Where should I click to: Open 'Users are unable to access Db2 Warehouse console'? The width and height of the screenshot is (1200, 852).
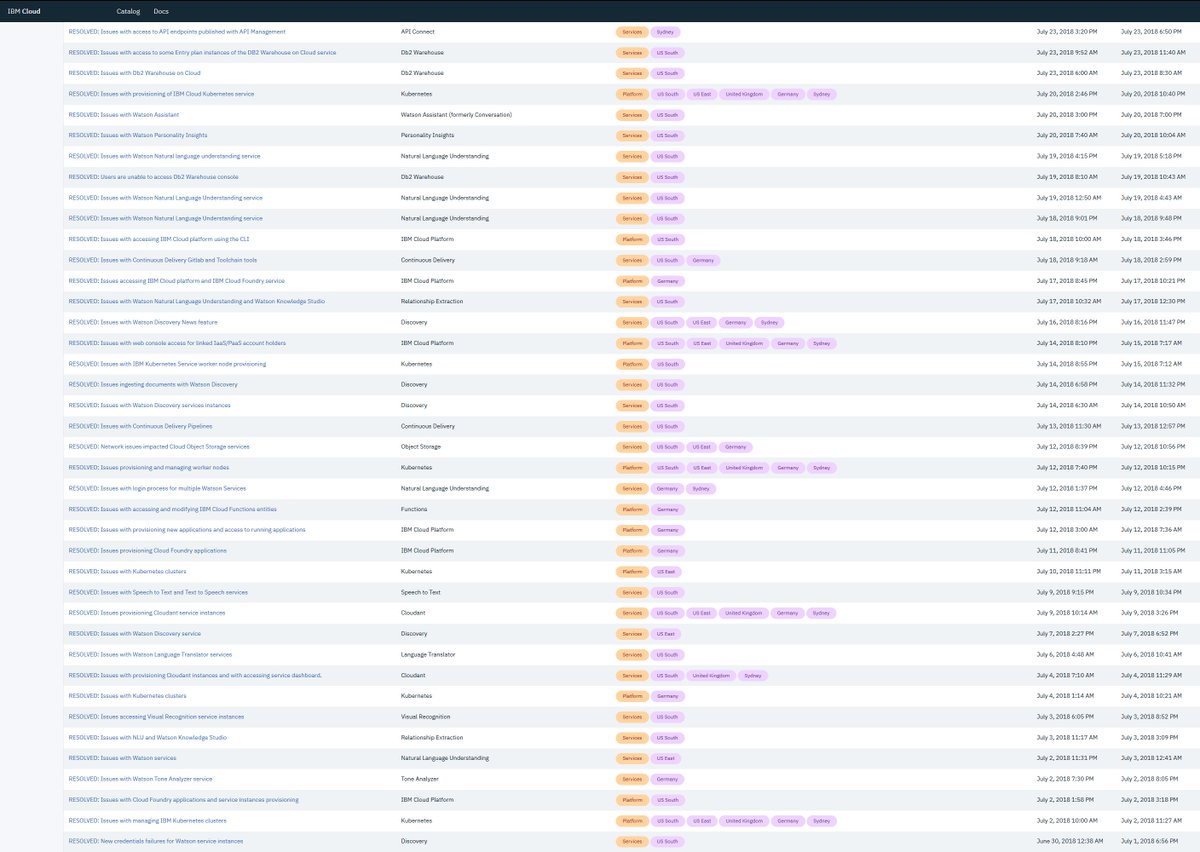[153, 177]
